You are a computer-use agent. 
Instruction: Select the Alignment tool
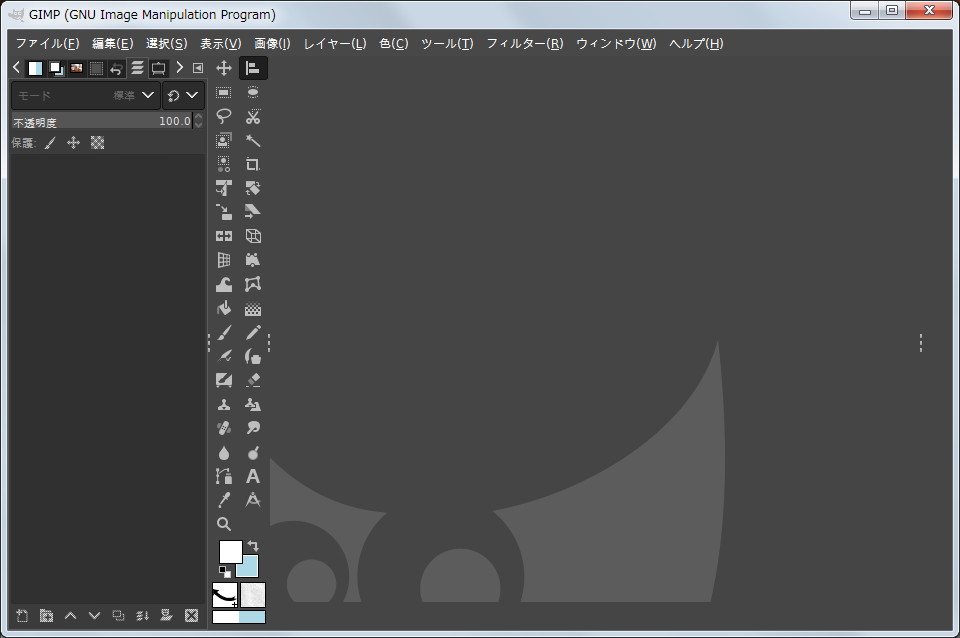pos(253,68)
